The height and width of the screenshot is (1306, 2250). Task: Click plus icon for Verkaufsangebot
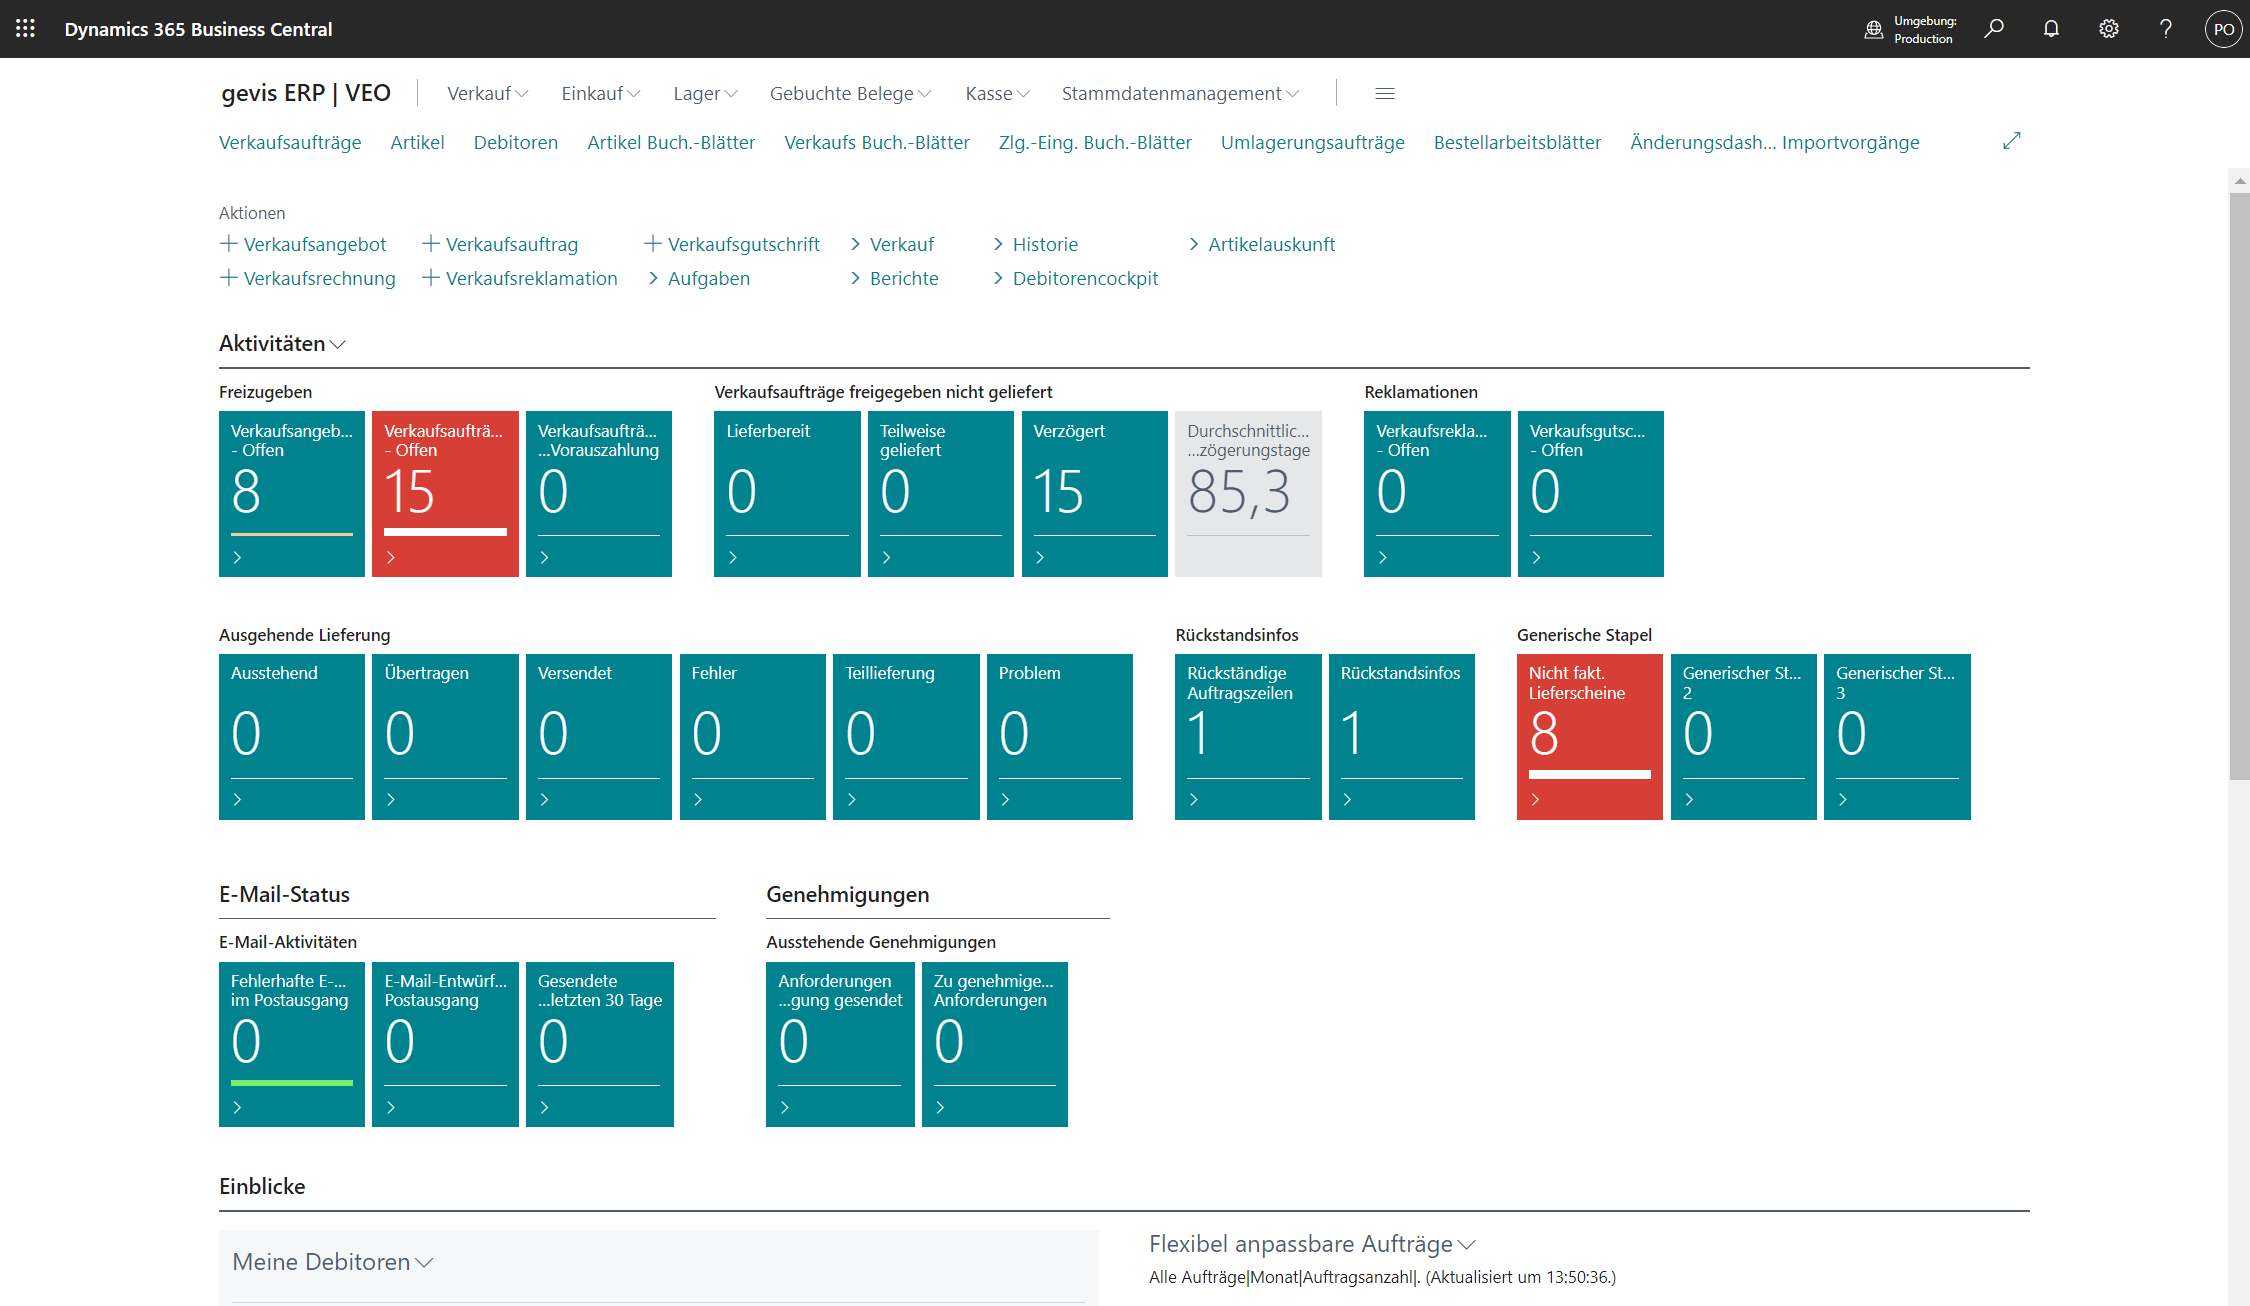(229, 243)
